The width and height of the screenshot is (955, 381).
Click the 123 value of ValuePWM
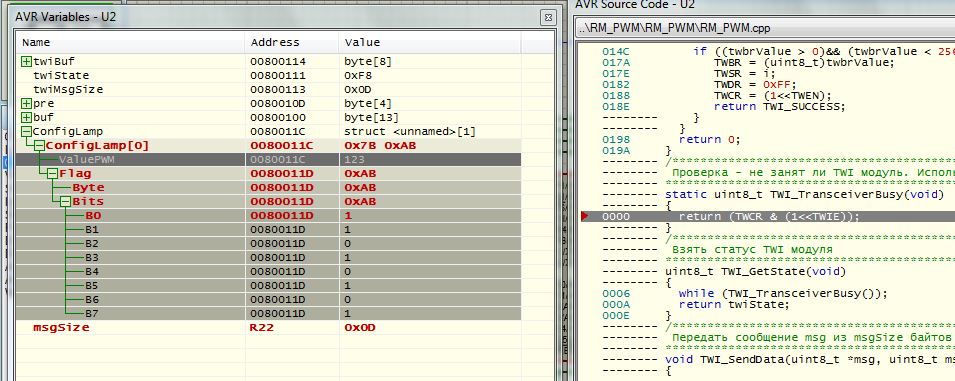354,159
